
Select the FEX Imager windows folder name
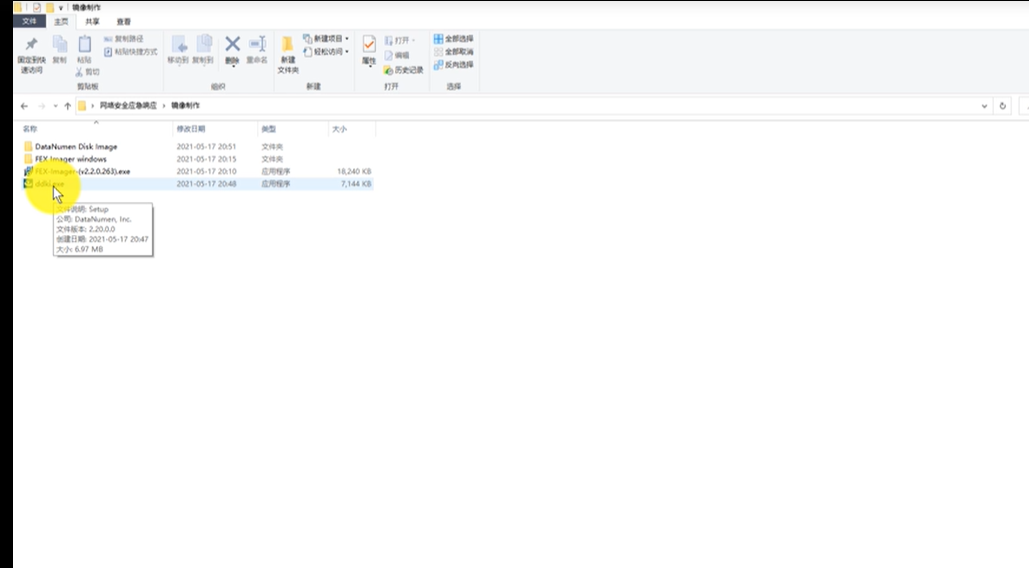tap(70, 159)
